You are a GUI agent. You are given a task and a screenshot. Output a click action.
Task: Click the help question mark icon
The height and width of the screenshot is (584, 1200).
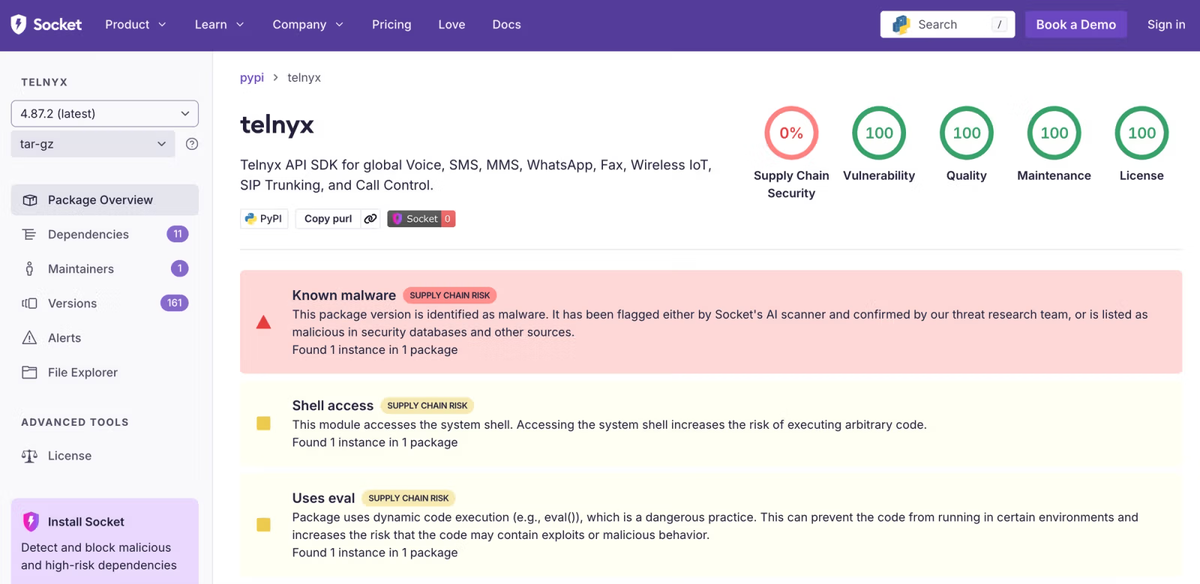click(x=192, y=144)
